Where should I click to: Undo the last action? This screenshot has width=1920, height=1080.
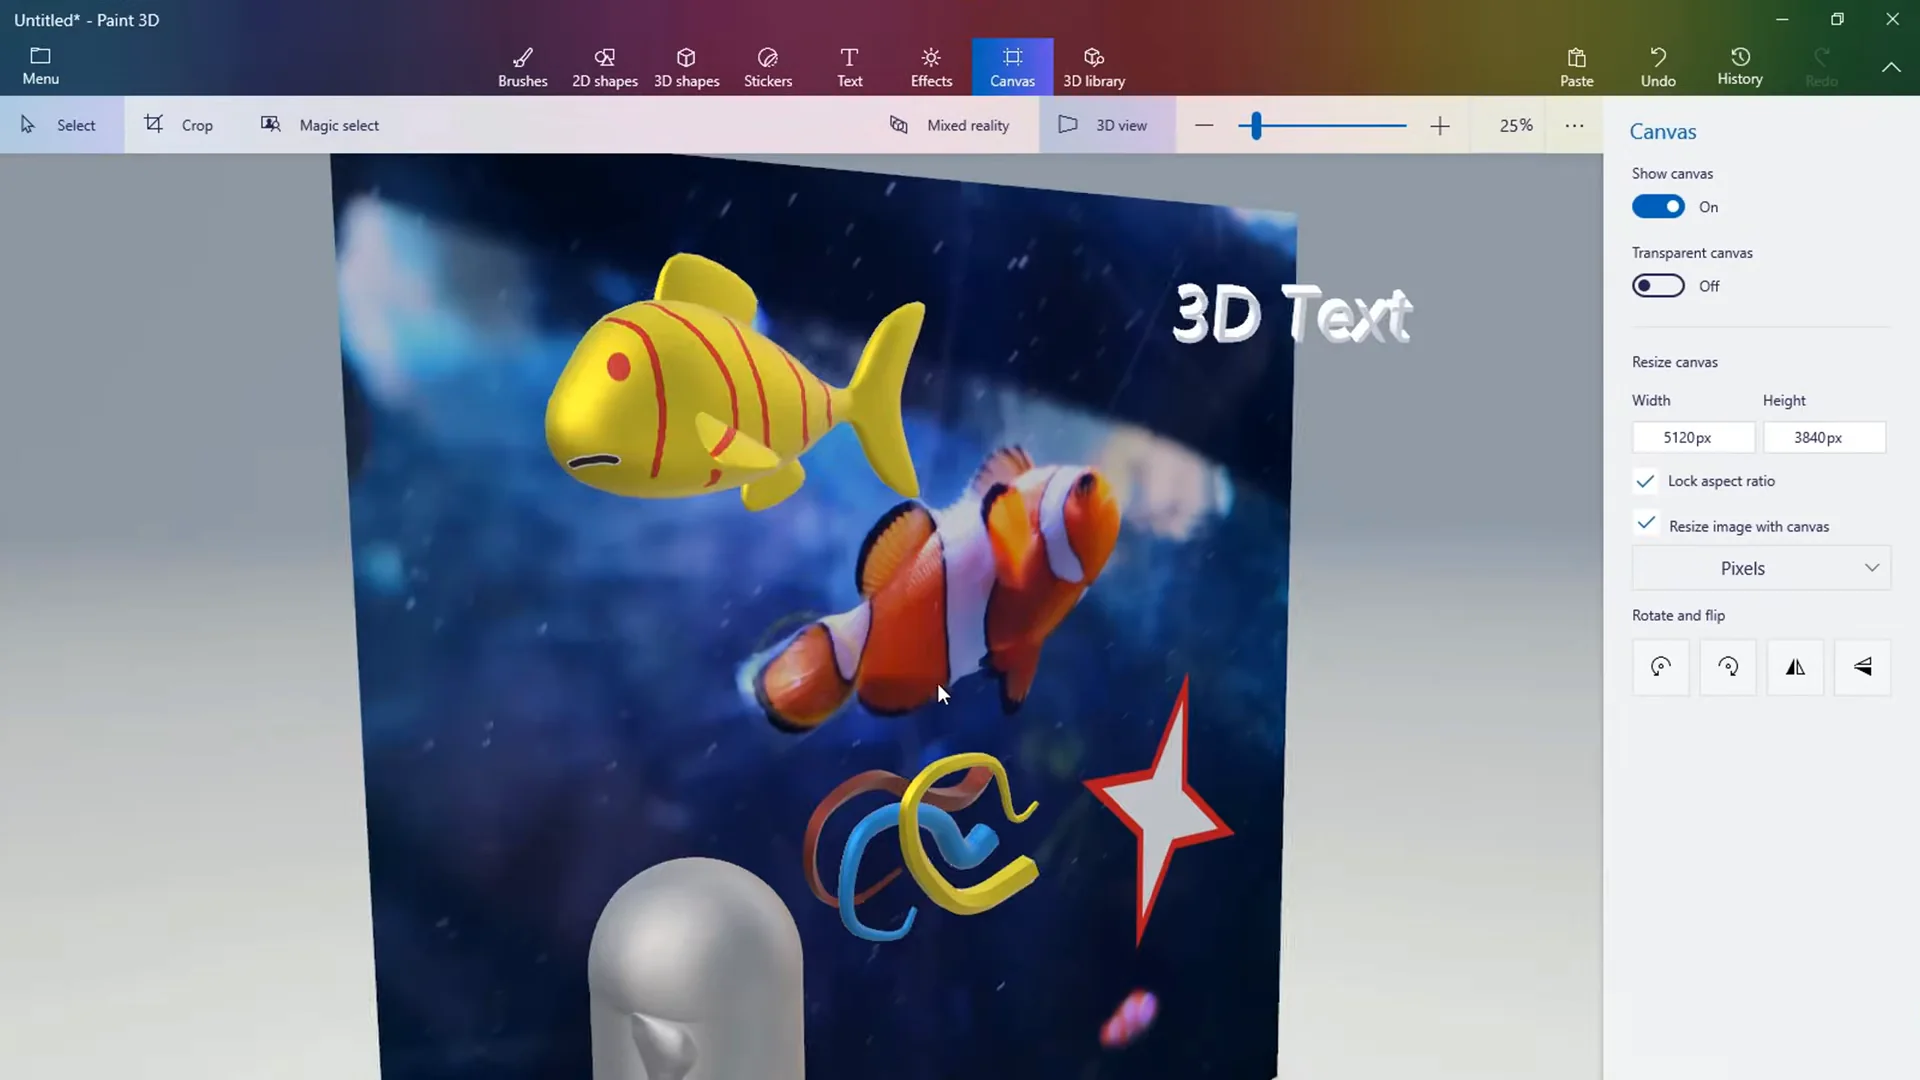click(x=1658, y=67)
